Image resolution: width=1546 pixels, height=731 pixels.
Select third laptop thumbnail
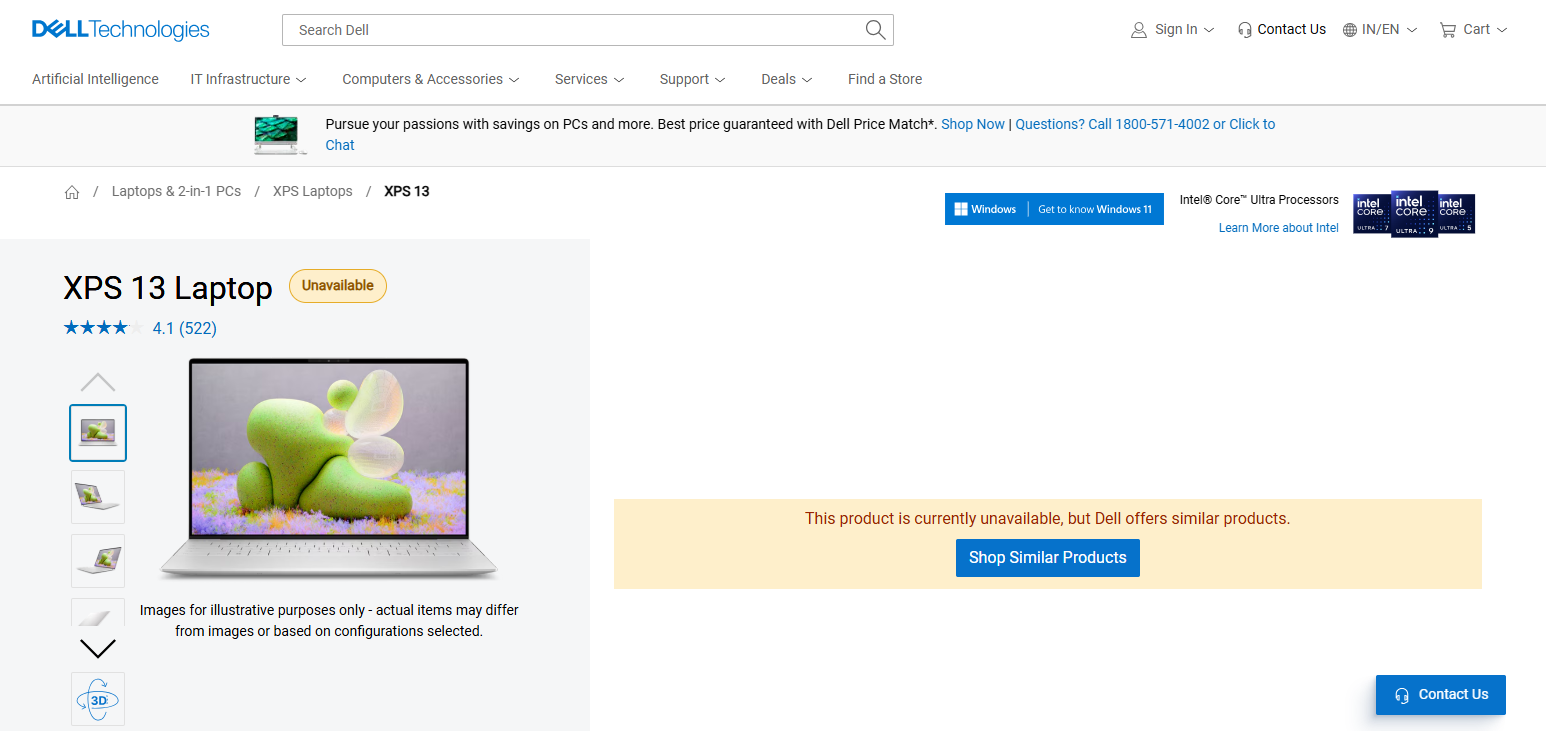click(x=98, y=561)
